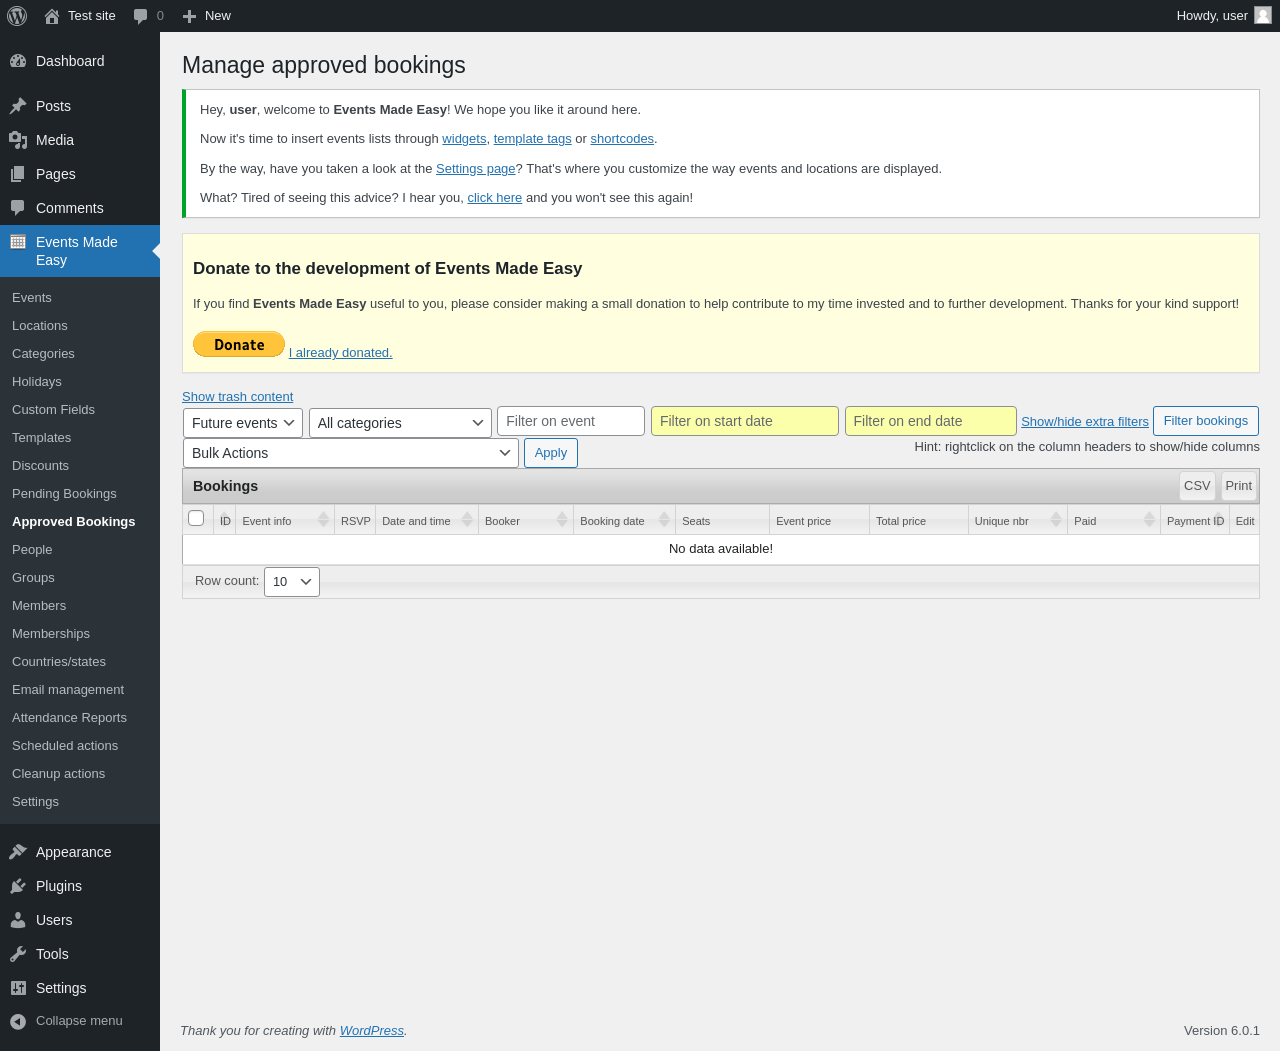
Task: Click the Users person icon
Action: click(18, 920)
